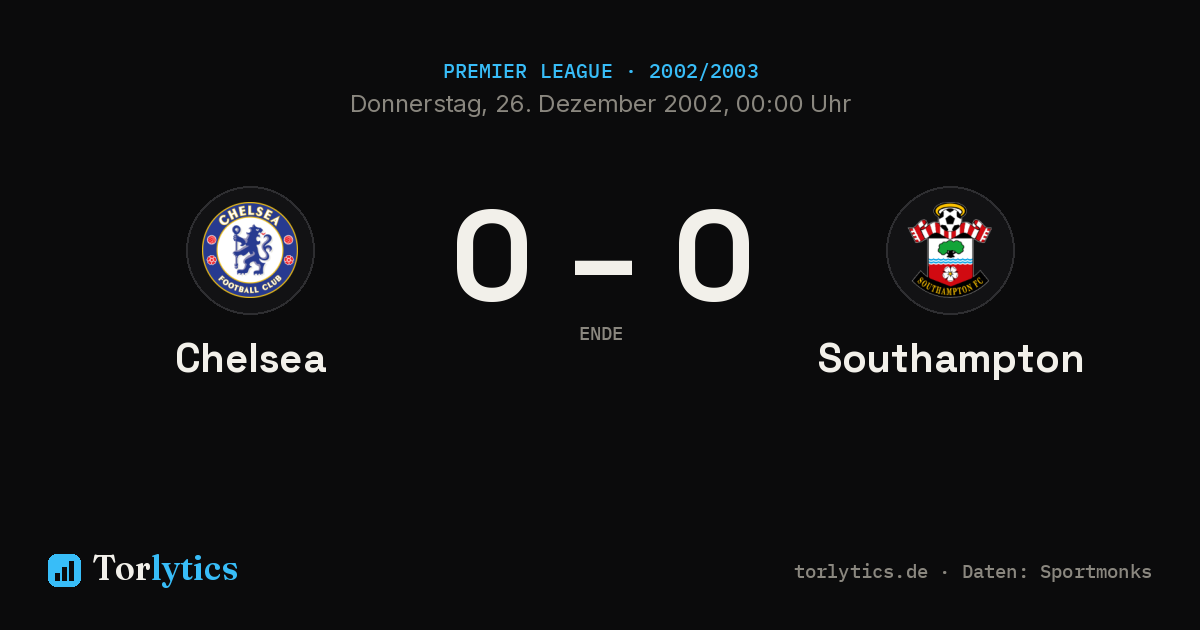The height and width of the screenshot is (630, 1200).
Task: Click the dash between the scores
Action: point(603,267)
